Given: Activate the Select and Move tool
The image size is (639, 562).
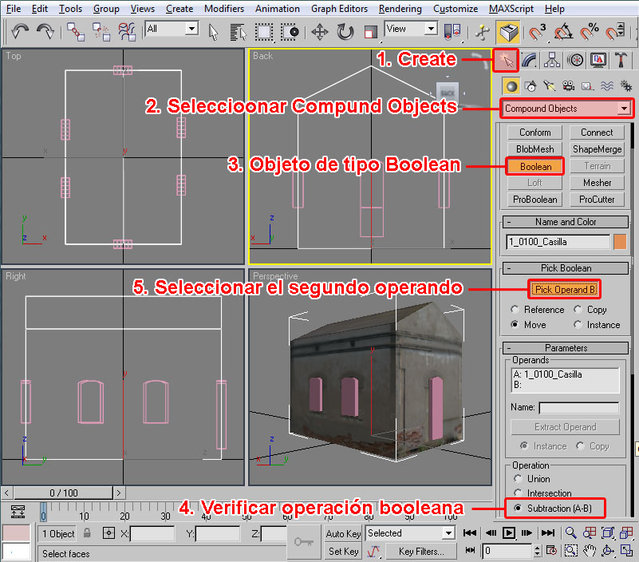Looking at the screenshot, I should pos(320,32).
